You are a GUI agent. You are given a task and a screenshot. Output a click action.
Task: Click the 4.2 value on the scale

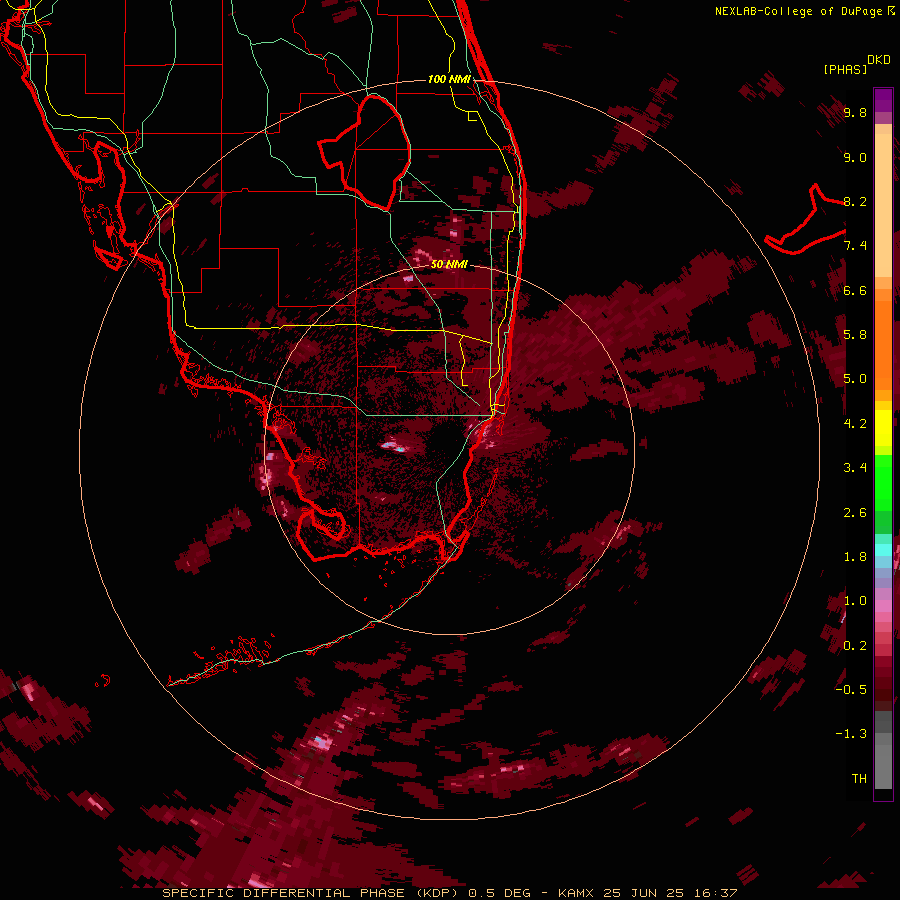tap(855, 424)
